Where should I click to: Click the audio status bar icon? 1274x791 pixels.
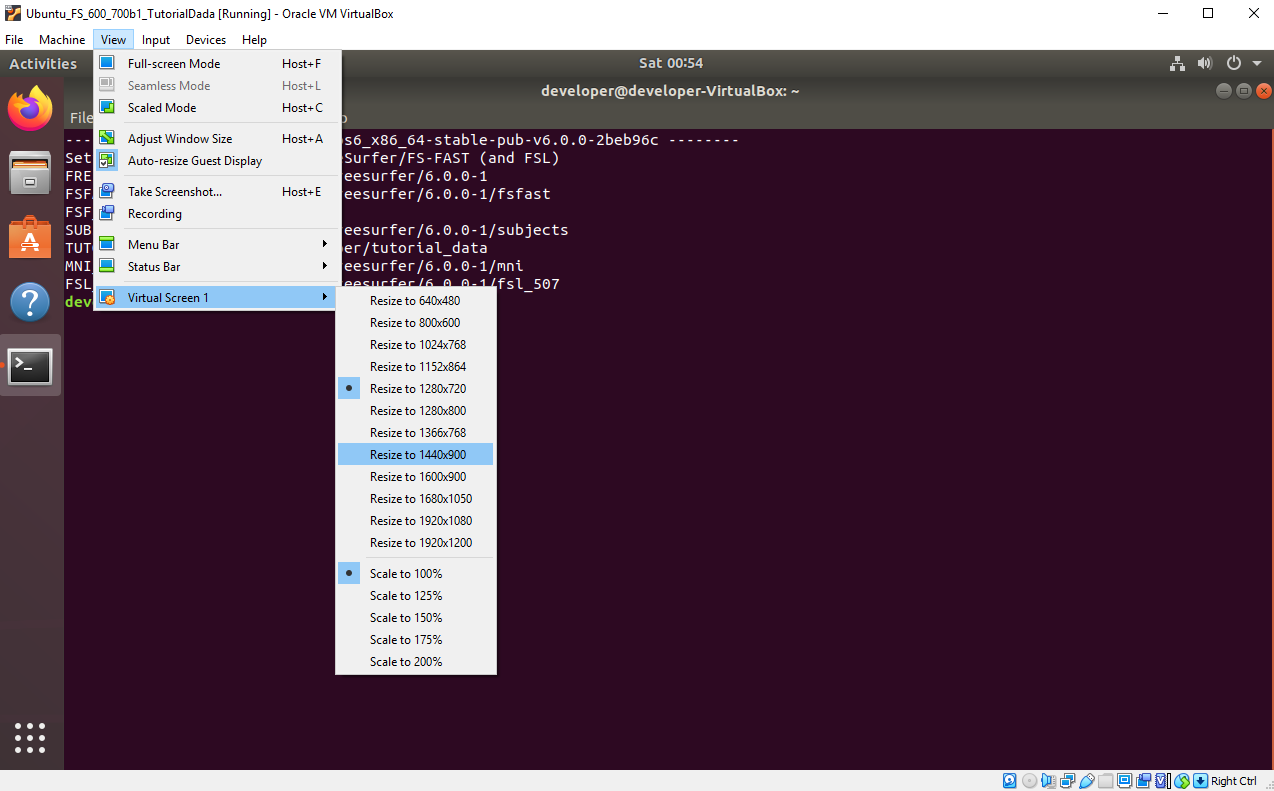pos(1048,781)
